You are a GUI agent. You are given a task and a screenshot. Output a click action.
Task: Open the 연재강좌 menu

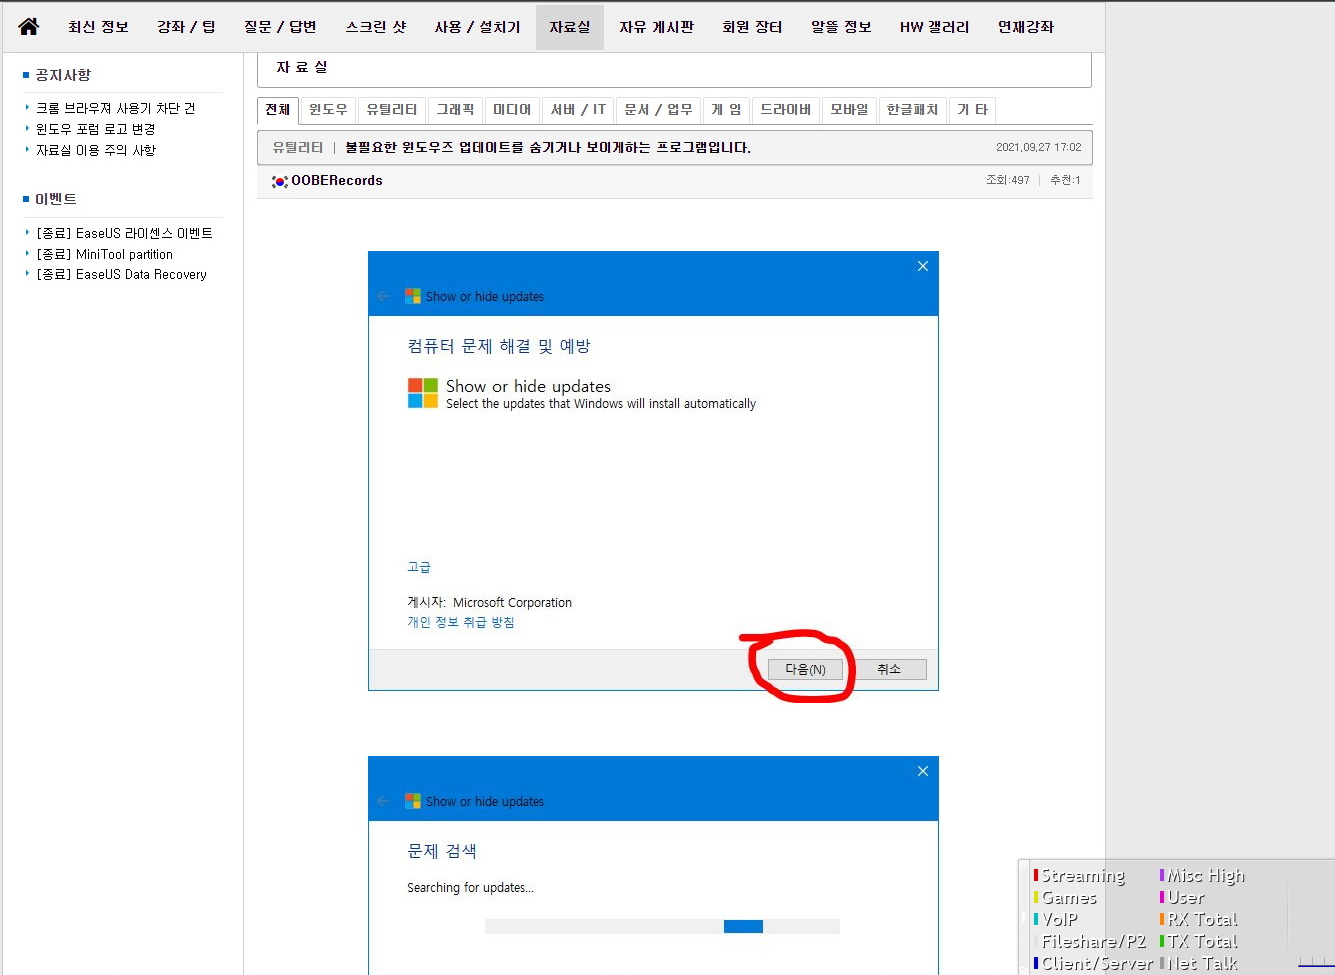pyautogui.click(x=1026, y=27)
